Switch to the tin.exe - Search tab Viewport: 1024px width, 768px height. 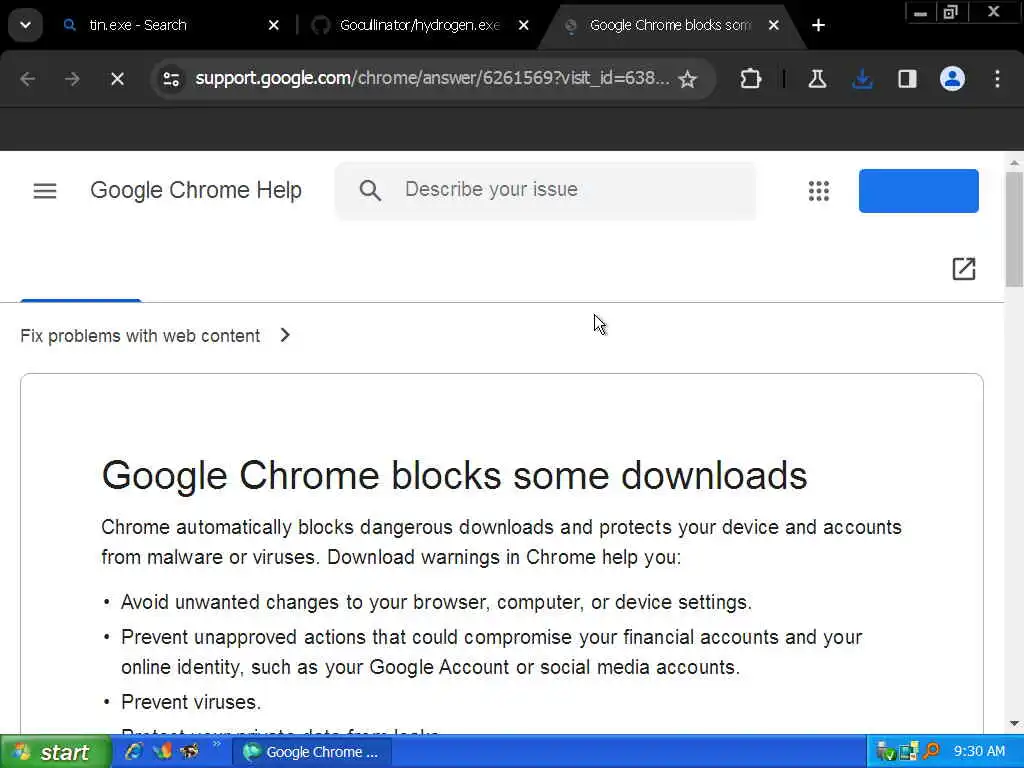click(x=138, y=25)
